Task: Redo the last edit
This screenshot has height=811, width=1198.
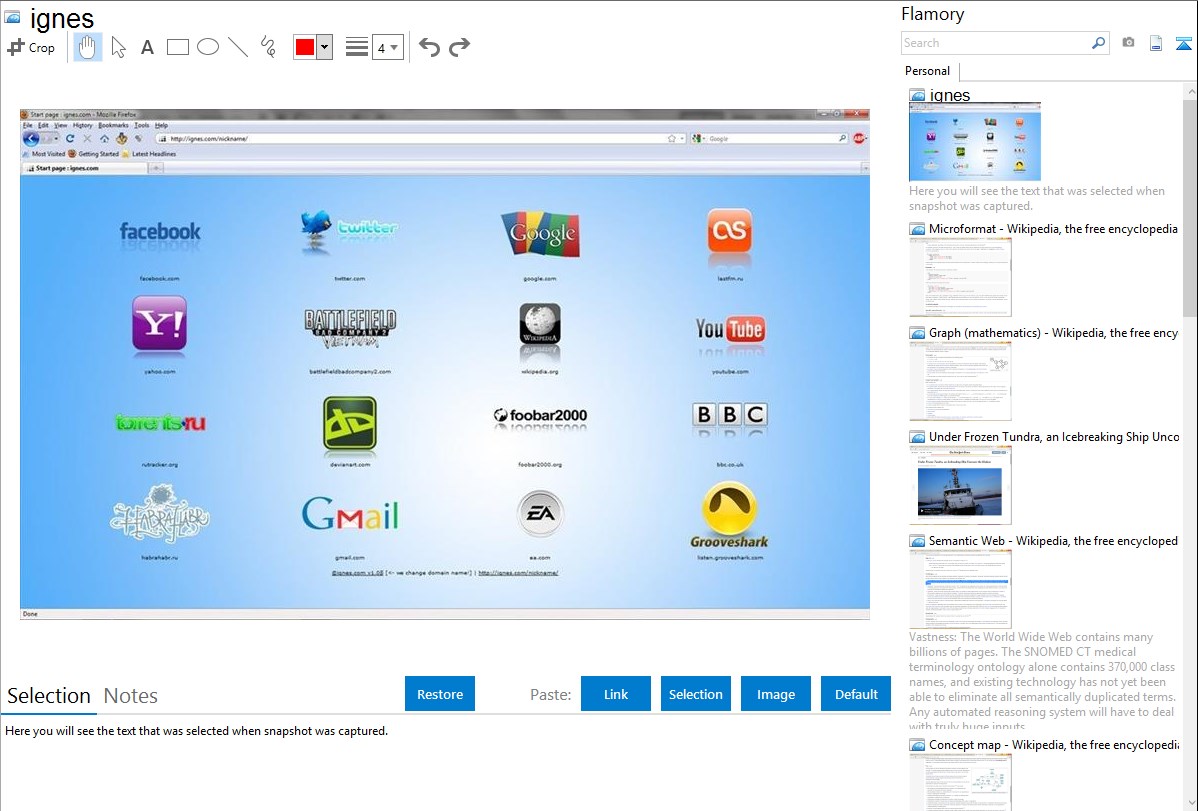Action: coord(459,47)
